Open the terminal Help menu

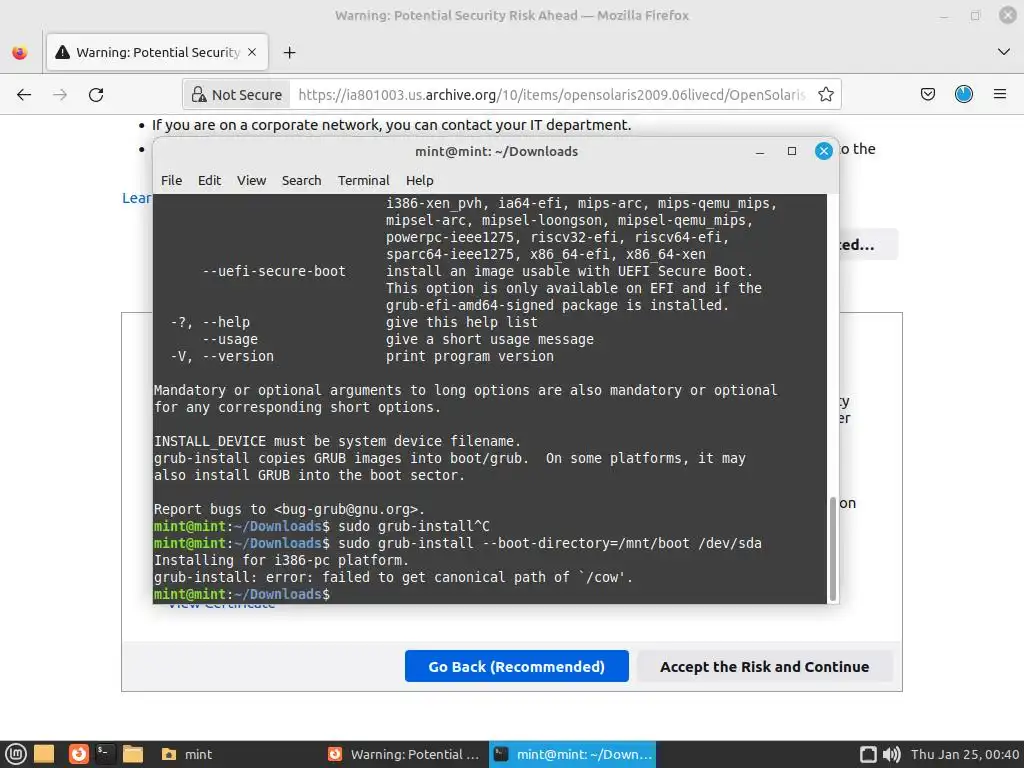point(419,180)
